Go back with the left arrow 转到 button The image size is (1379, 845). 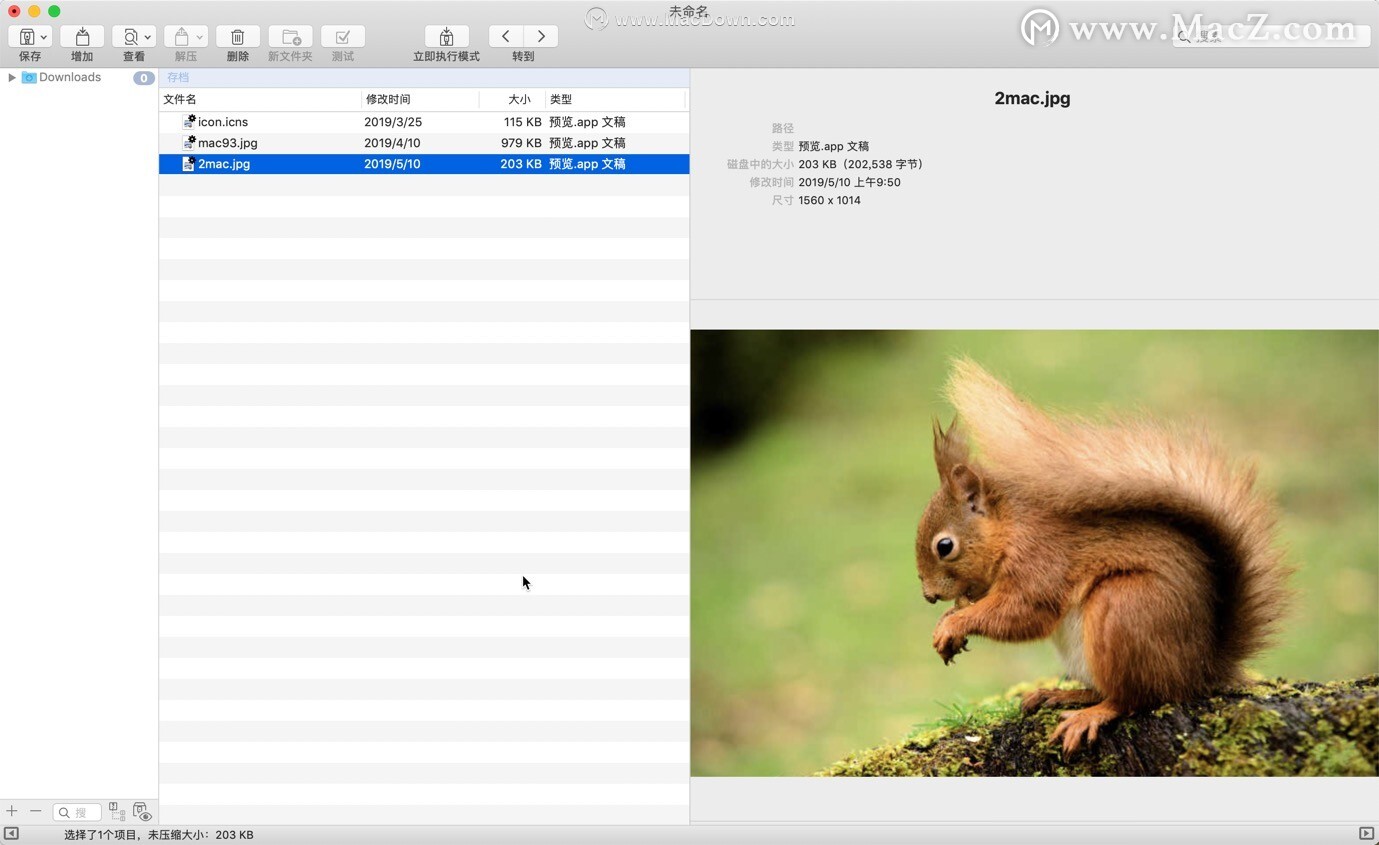point(506,36)
